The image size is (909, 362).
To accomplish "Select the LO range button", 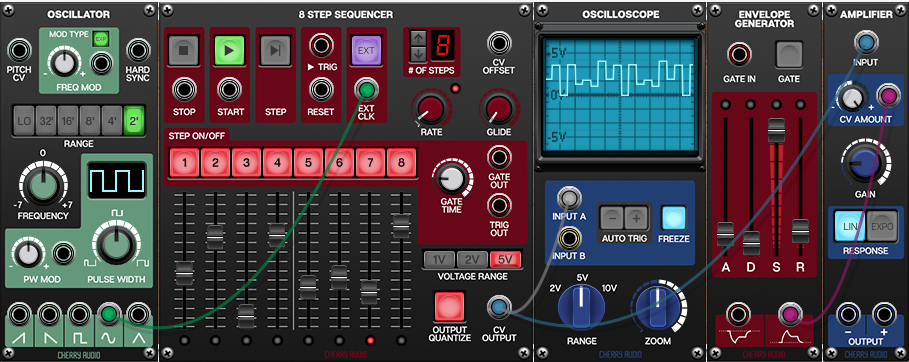I will coord(24,121).
